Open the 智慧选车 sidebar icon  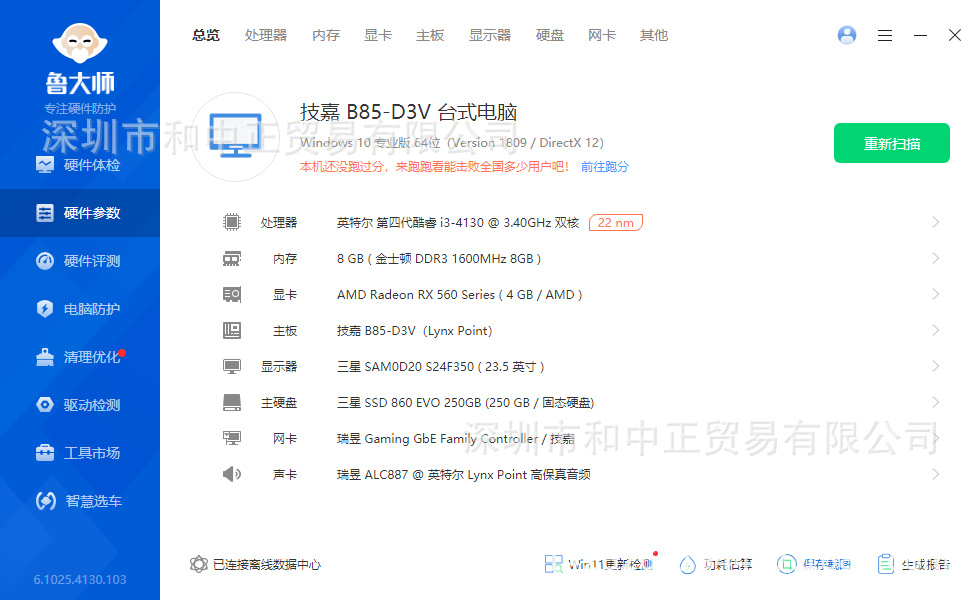(x=46, y=501)
